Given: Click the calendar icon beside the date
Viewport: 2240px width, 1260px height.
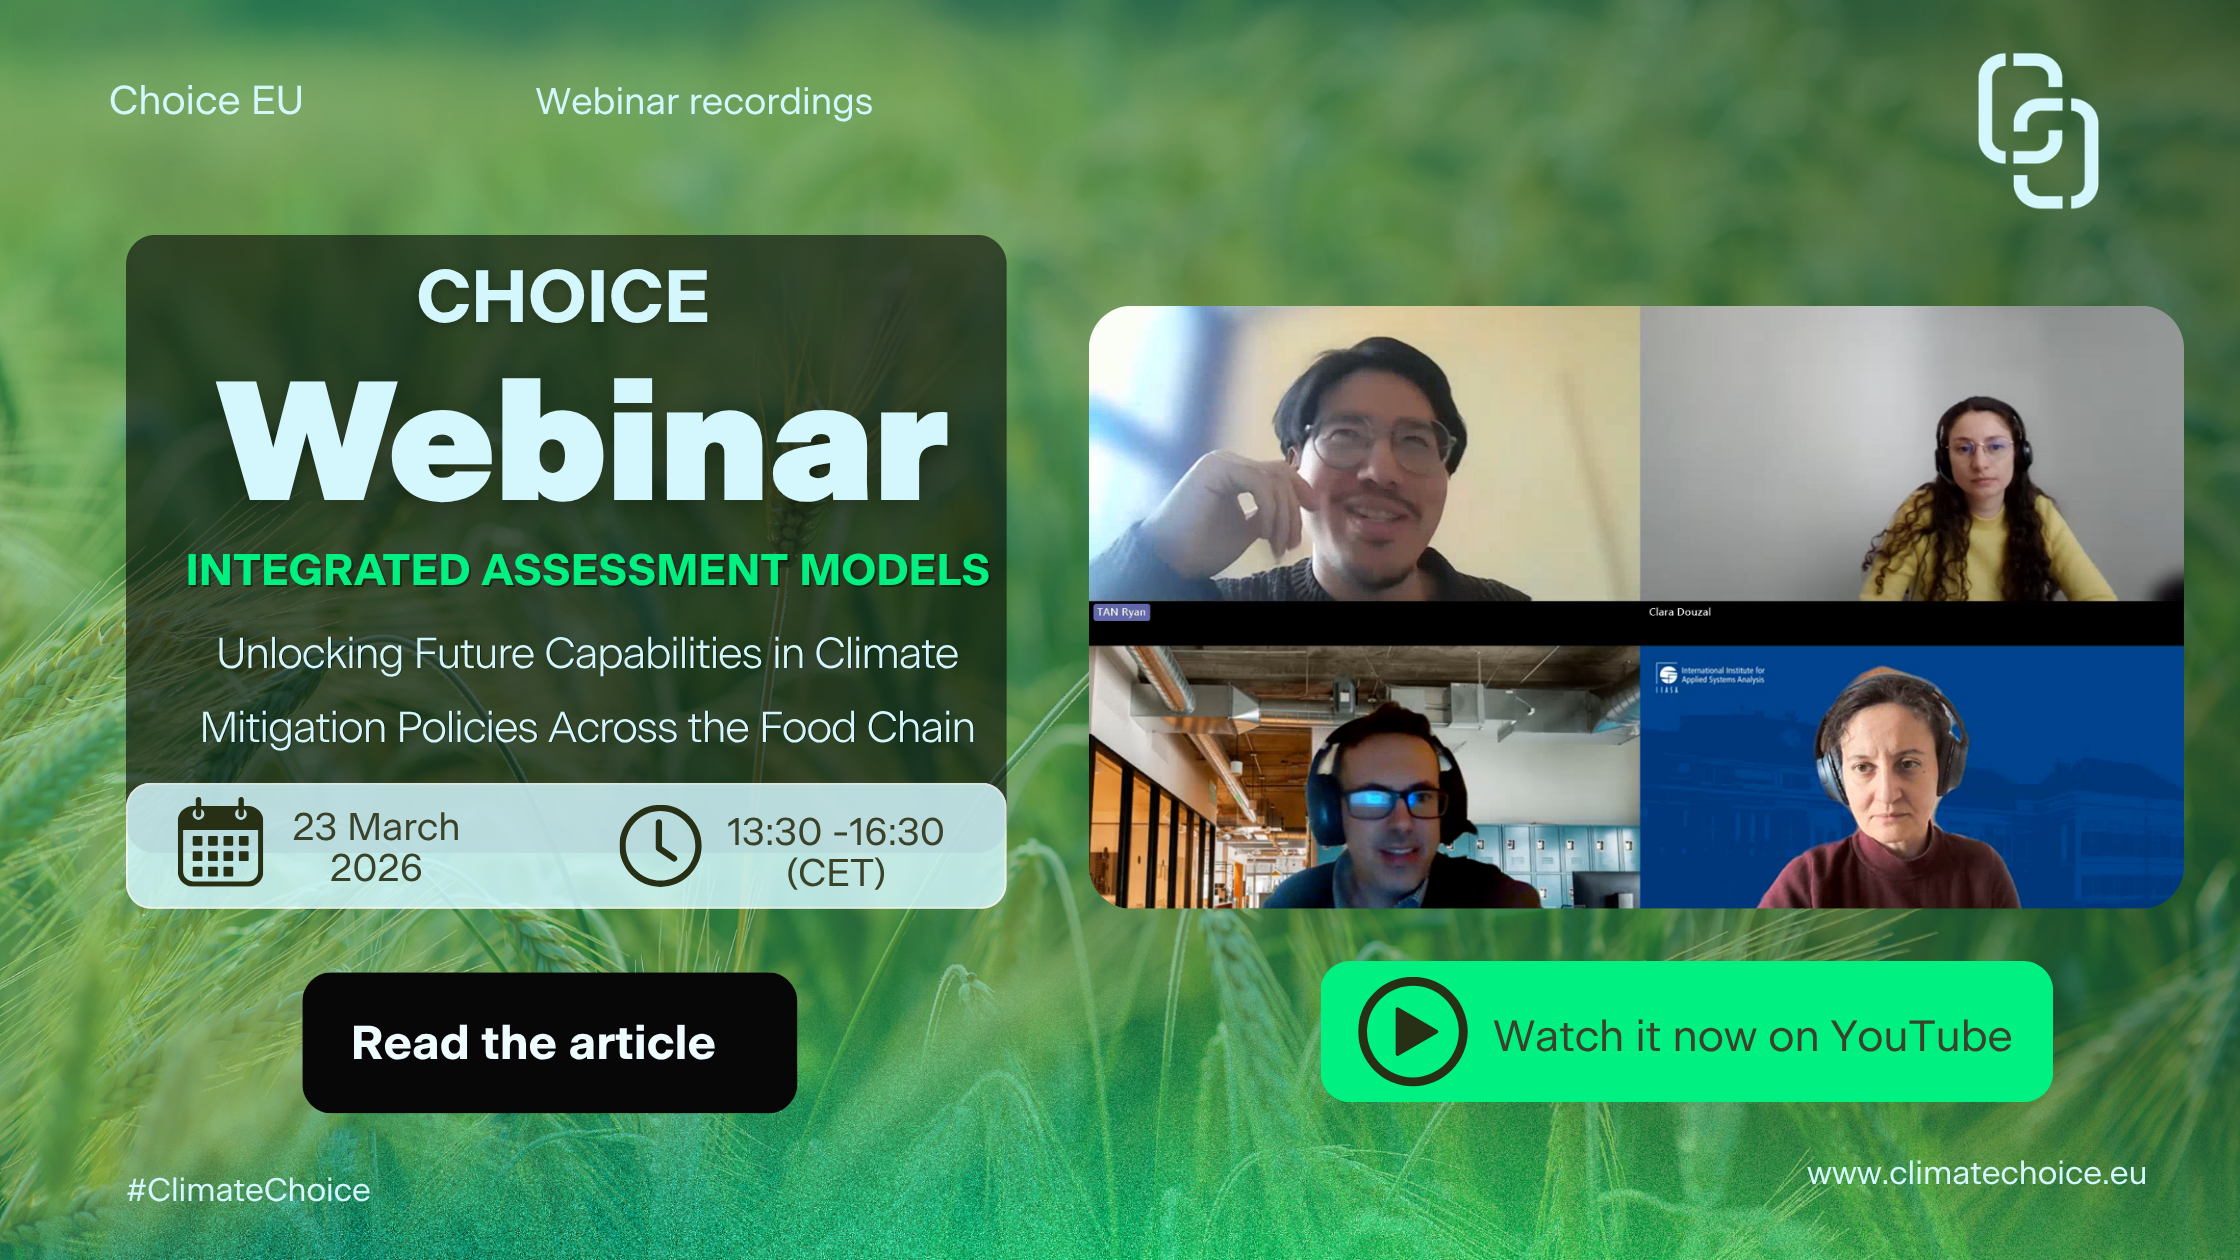Looking at the screenshot, I should click(220, 843).
